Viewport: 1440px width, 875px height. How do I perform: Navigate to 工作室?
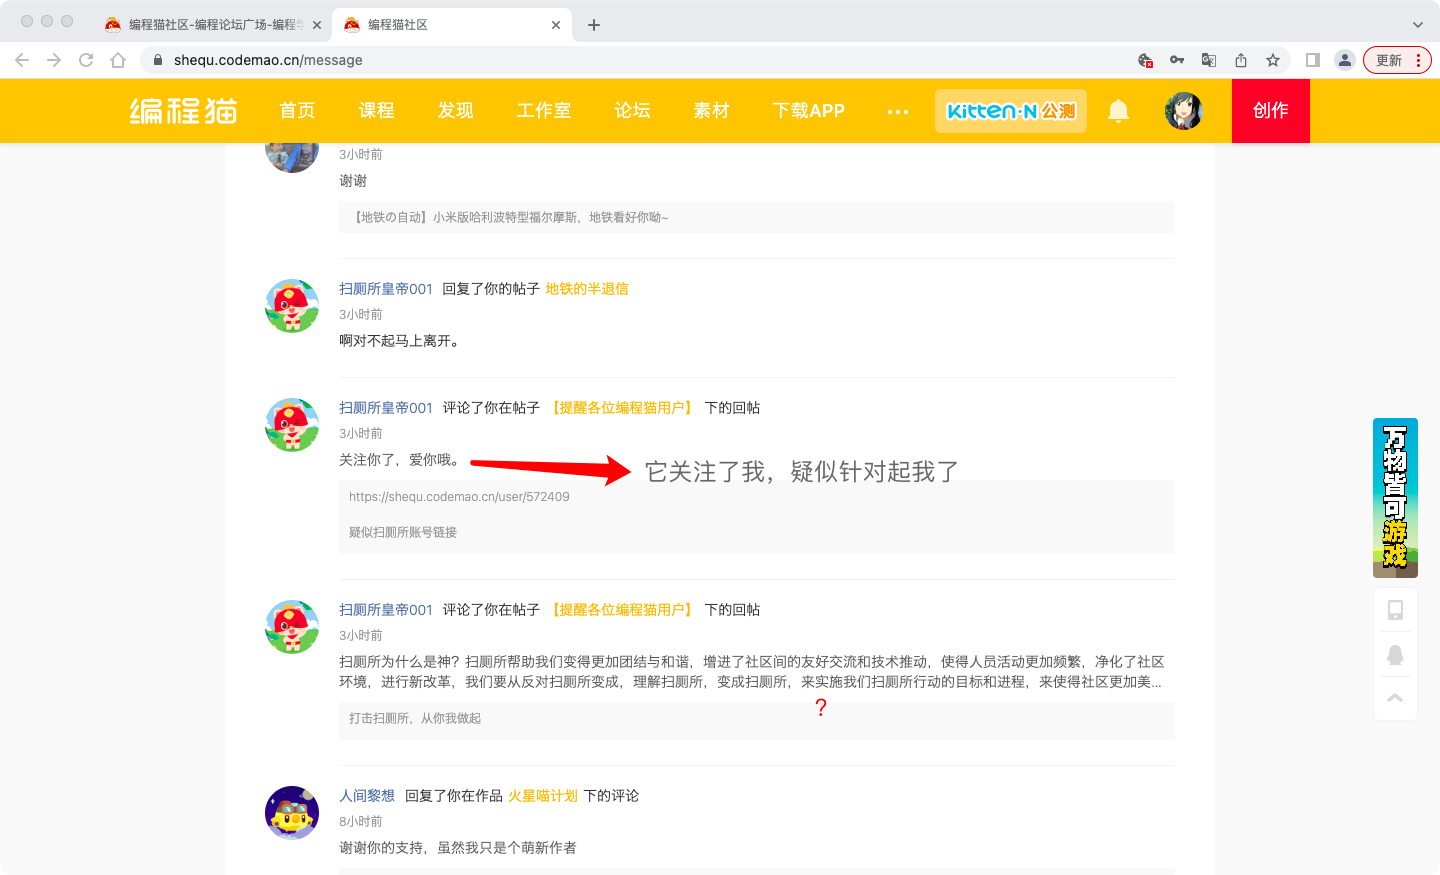(544, 110)
